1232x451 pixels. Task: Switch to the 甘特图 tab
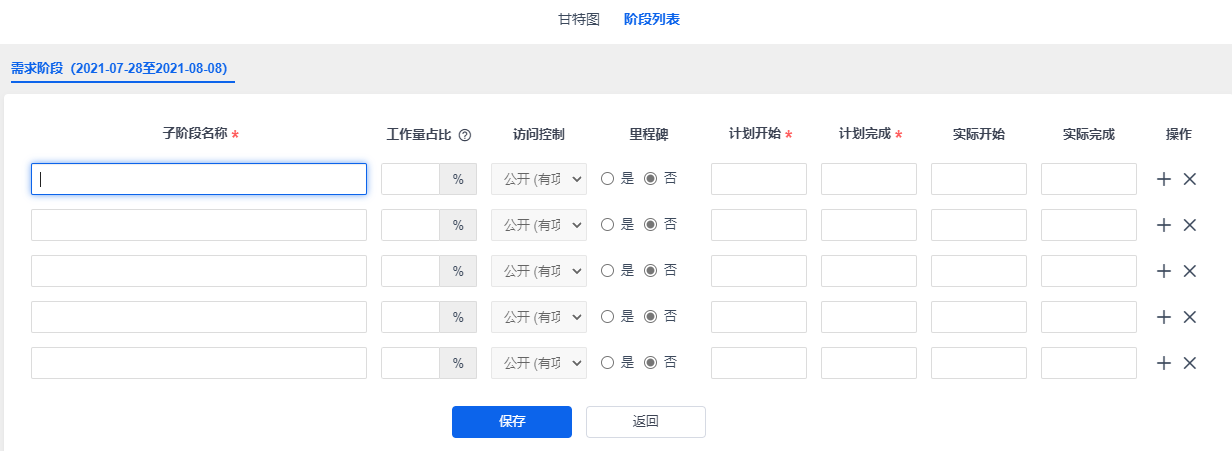pos(579,19)
